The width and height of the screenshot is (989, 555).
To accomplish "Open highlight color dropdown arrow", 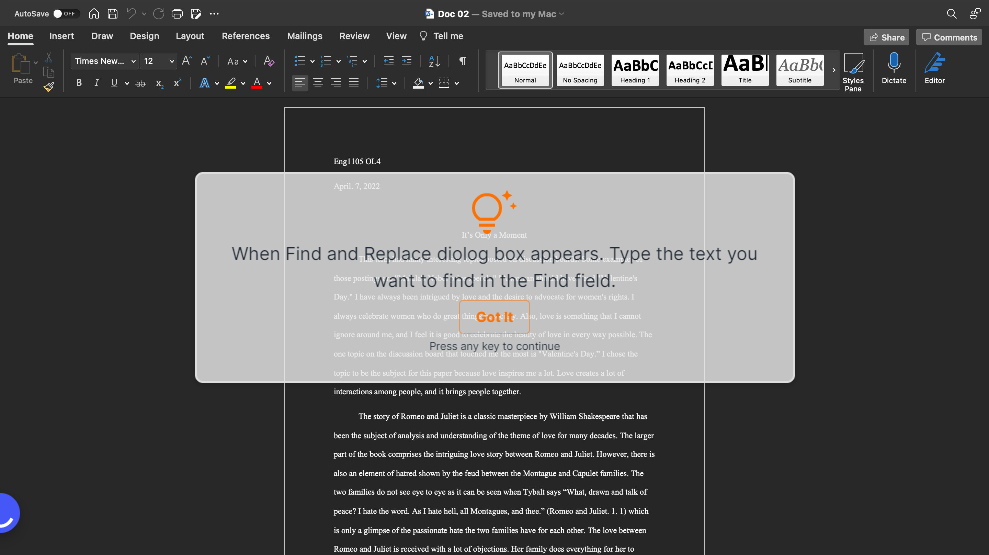I will click(243, 83).
